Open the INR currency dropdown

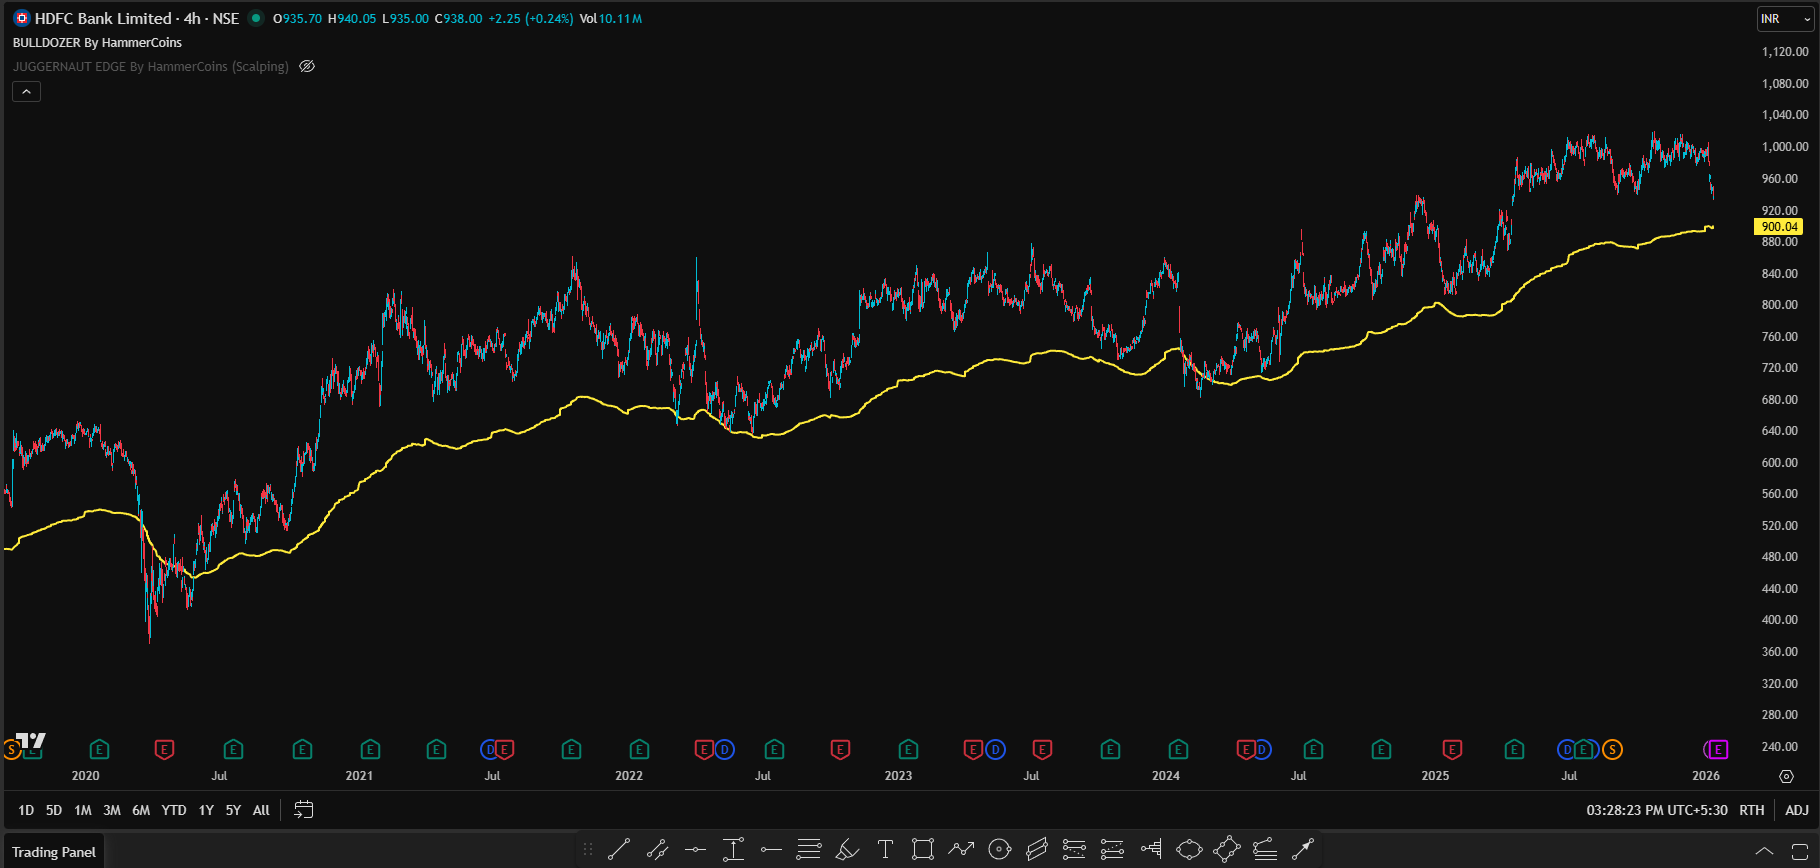[1784, 19]
